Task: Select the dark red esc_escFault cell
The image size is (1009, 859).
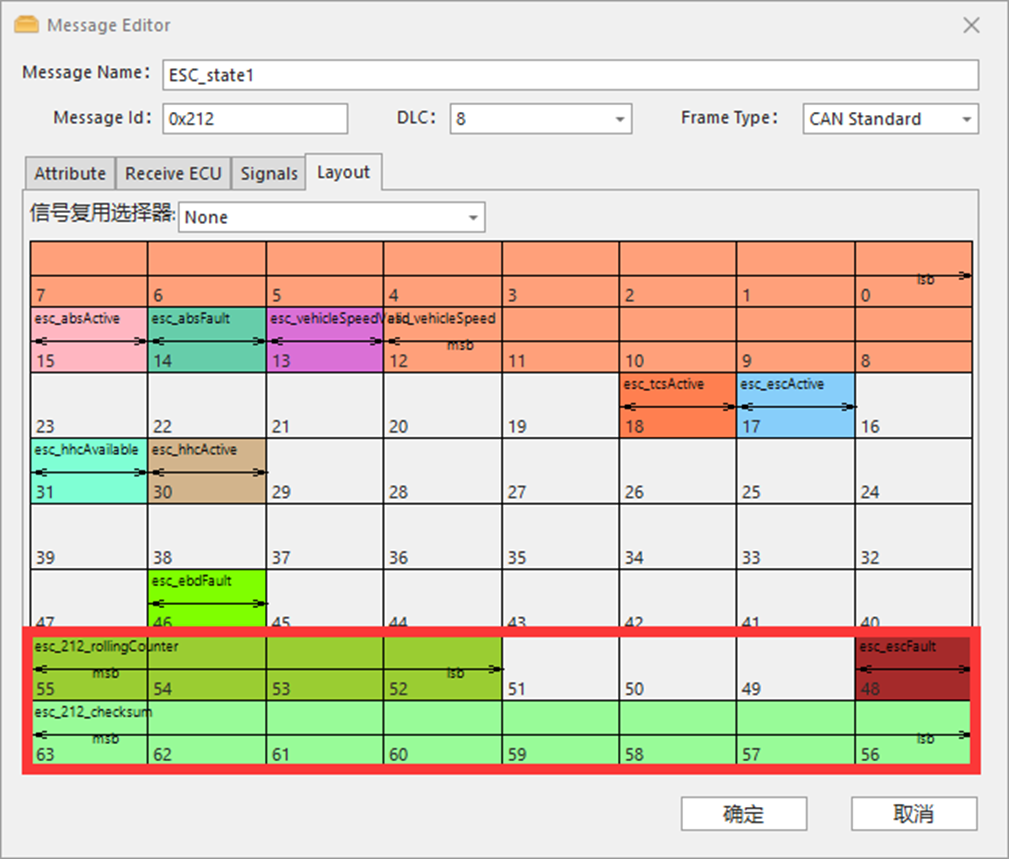Action: [x=913, y=668]
